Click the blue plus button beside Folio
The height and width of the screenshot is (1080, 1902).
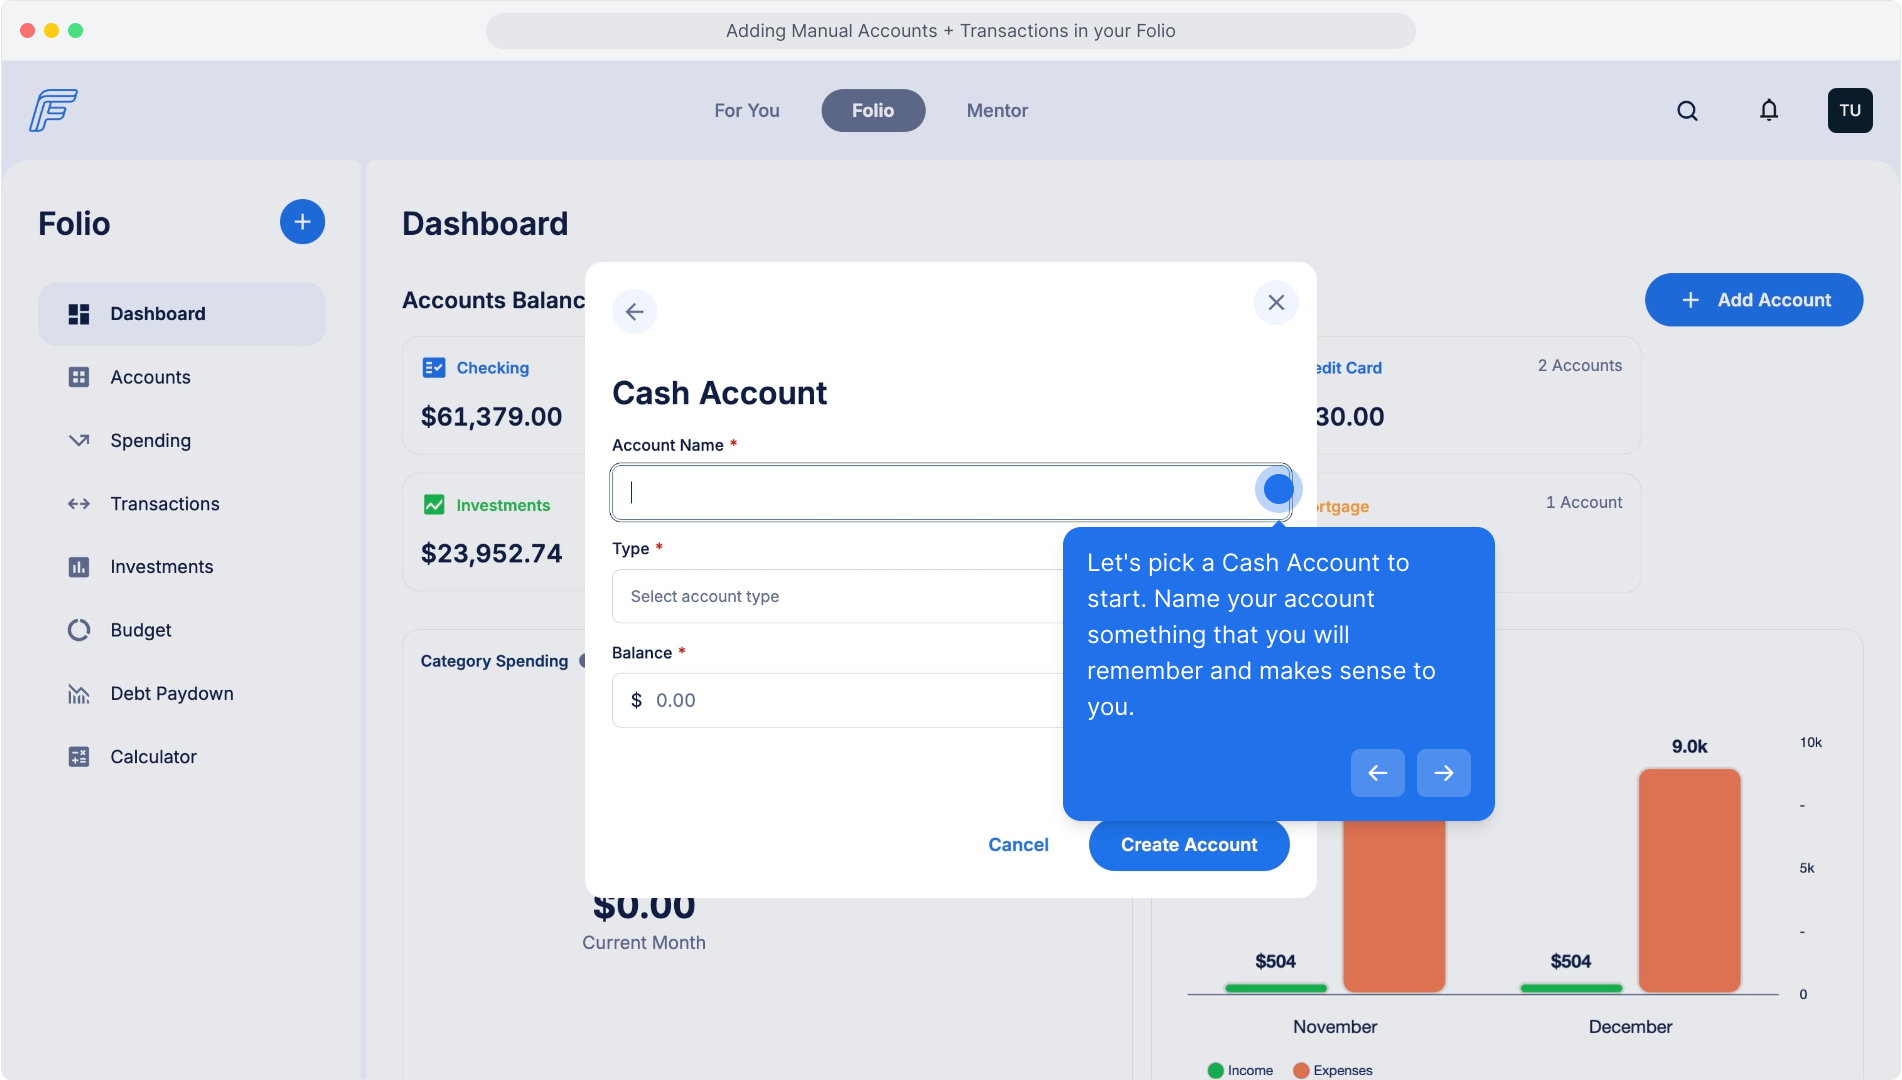pyautogui.click(x=302, y=222)
